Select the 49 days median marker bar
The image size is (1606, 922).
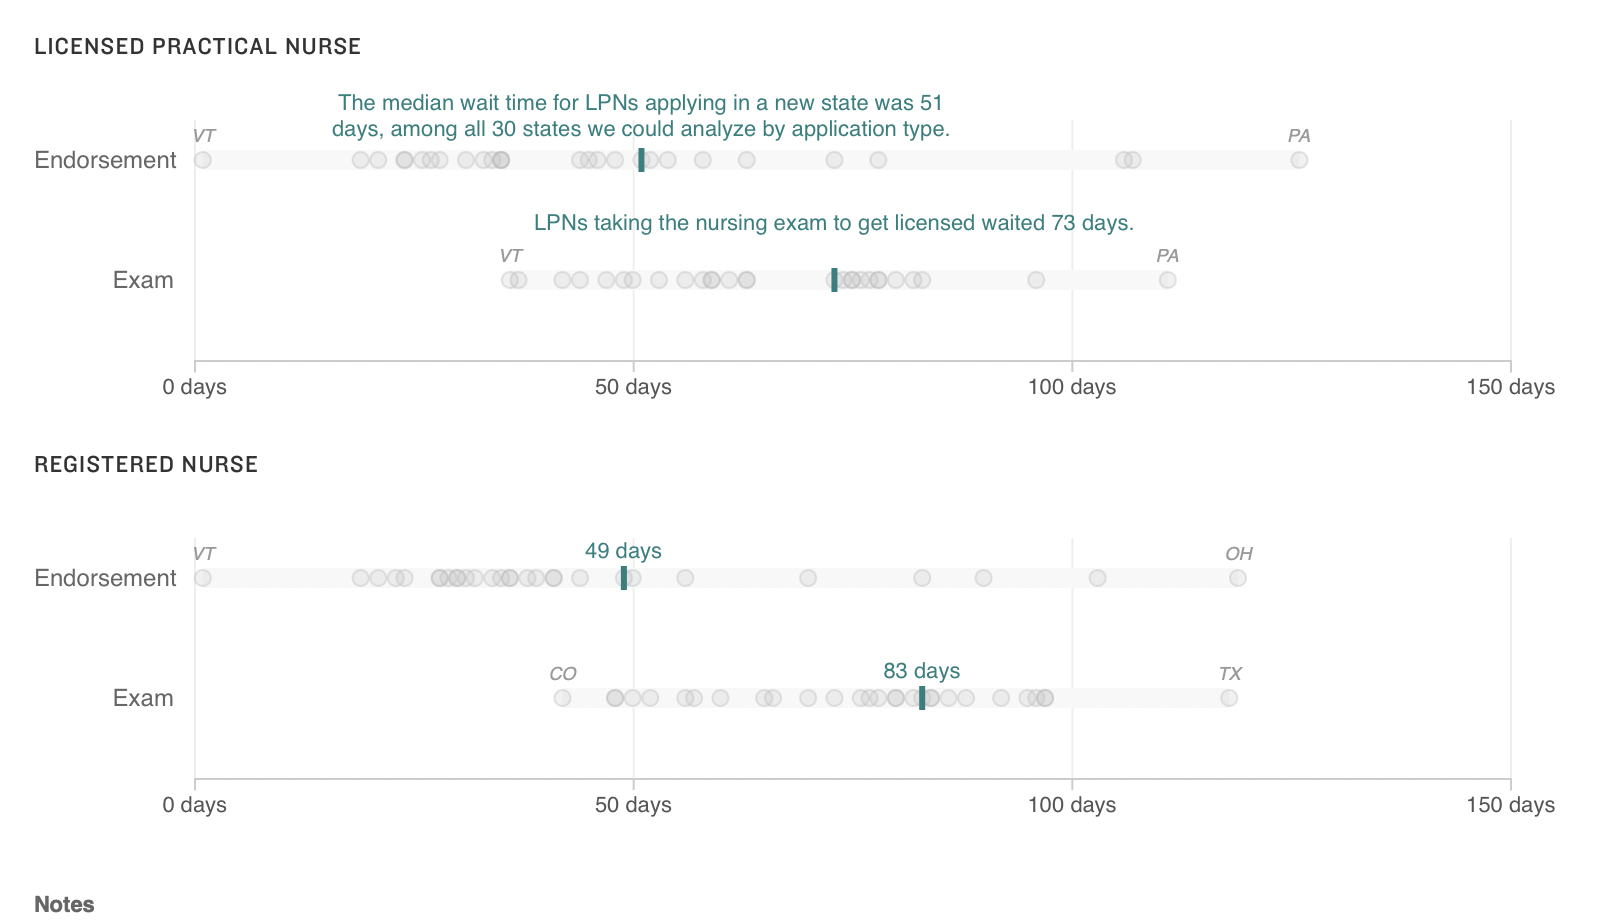[x=624, y=578]
